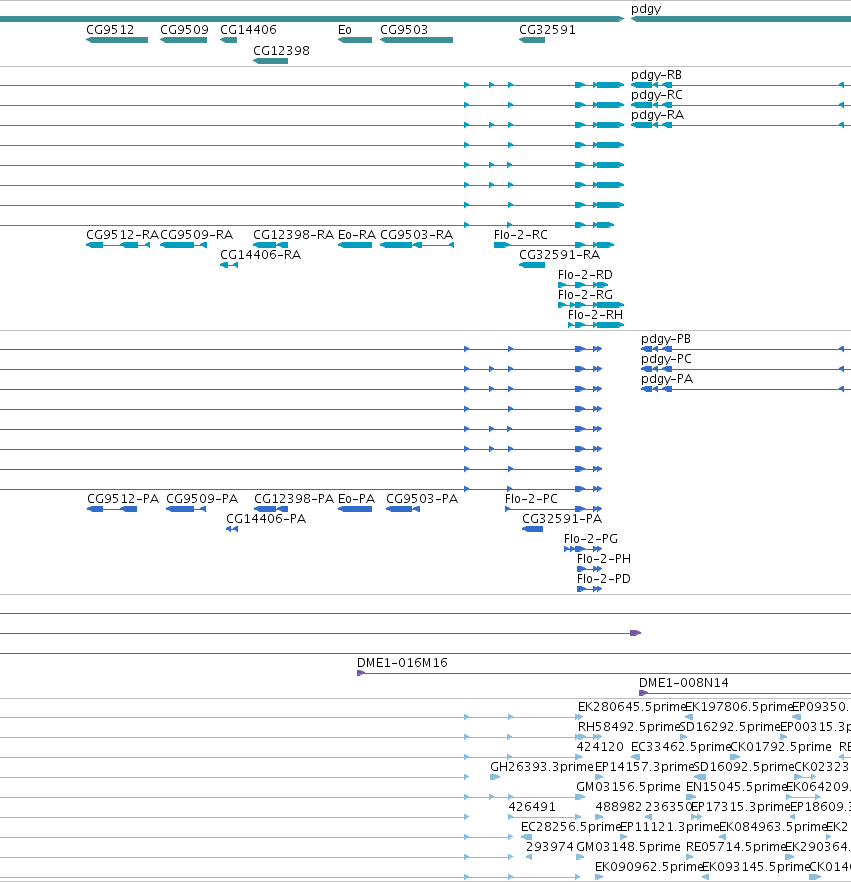Select the CG14406-PA protein feature

pyautogui.click(x=232, y=529)
